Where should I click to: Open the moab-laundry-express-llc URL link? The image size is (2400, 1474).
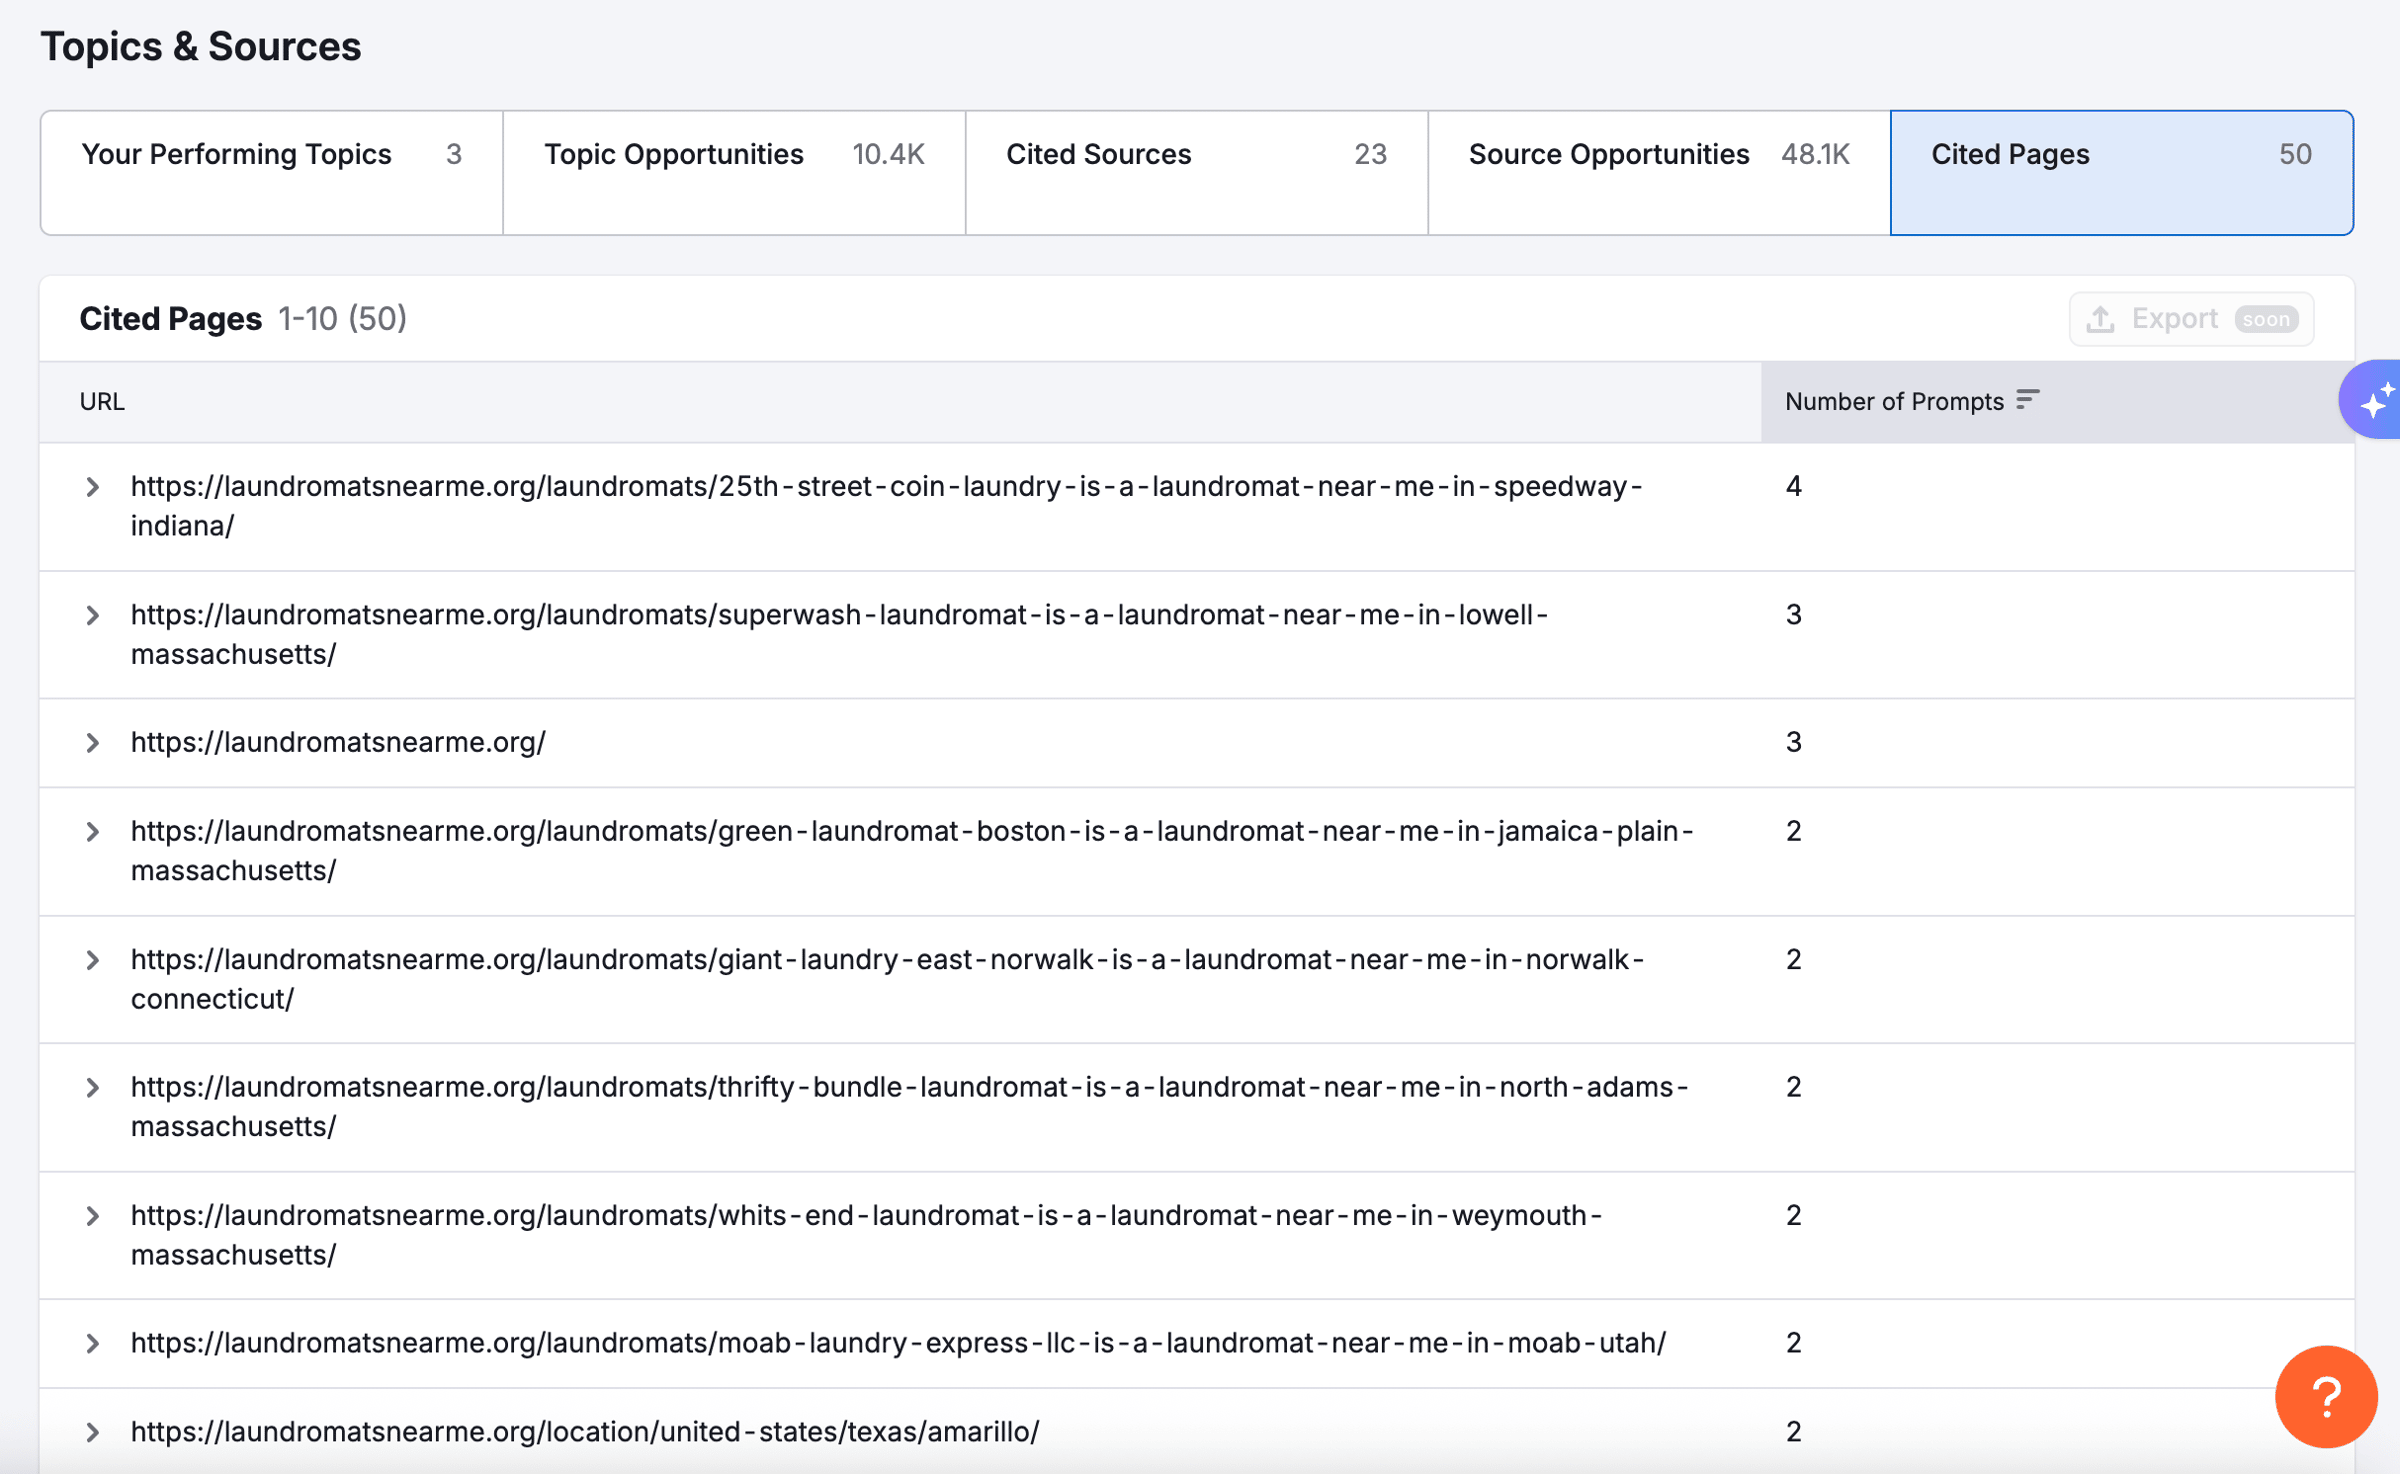(897, 1343)
